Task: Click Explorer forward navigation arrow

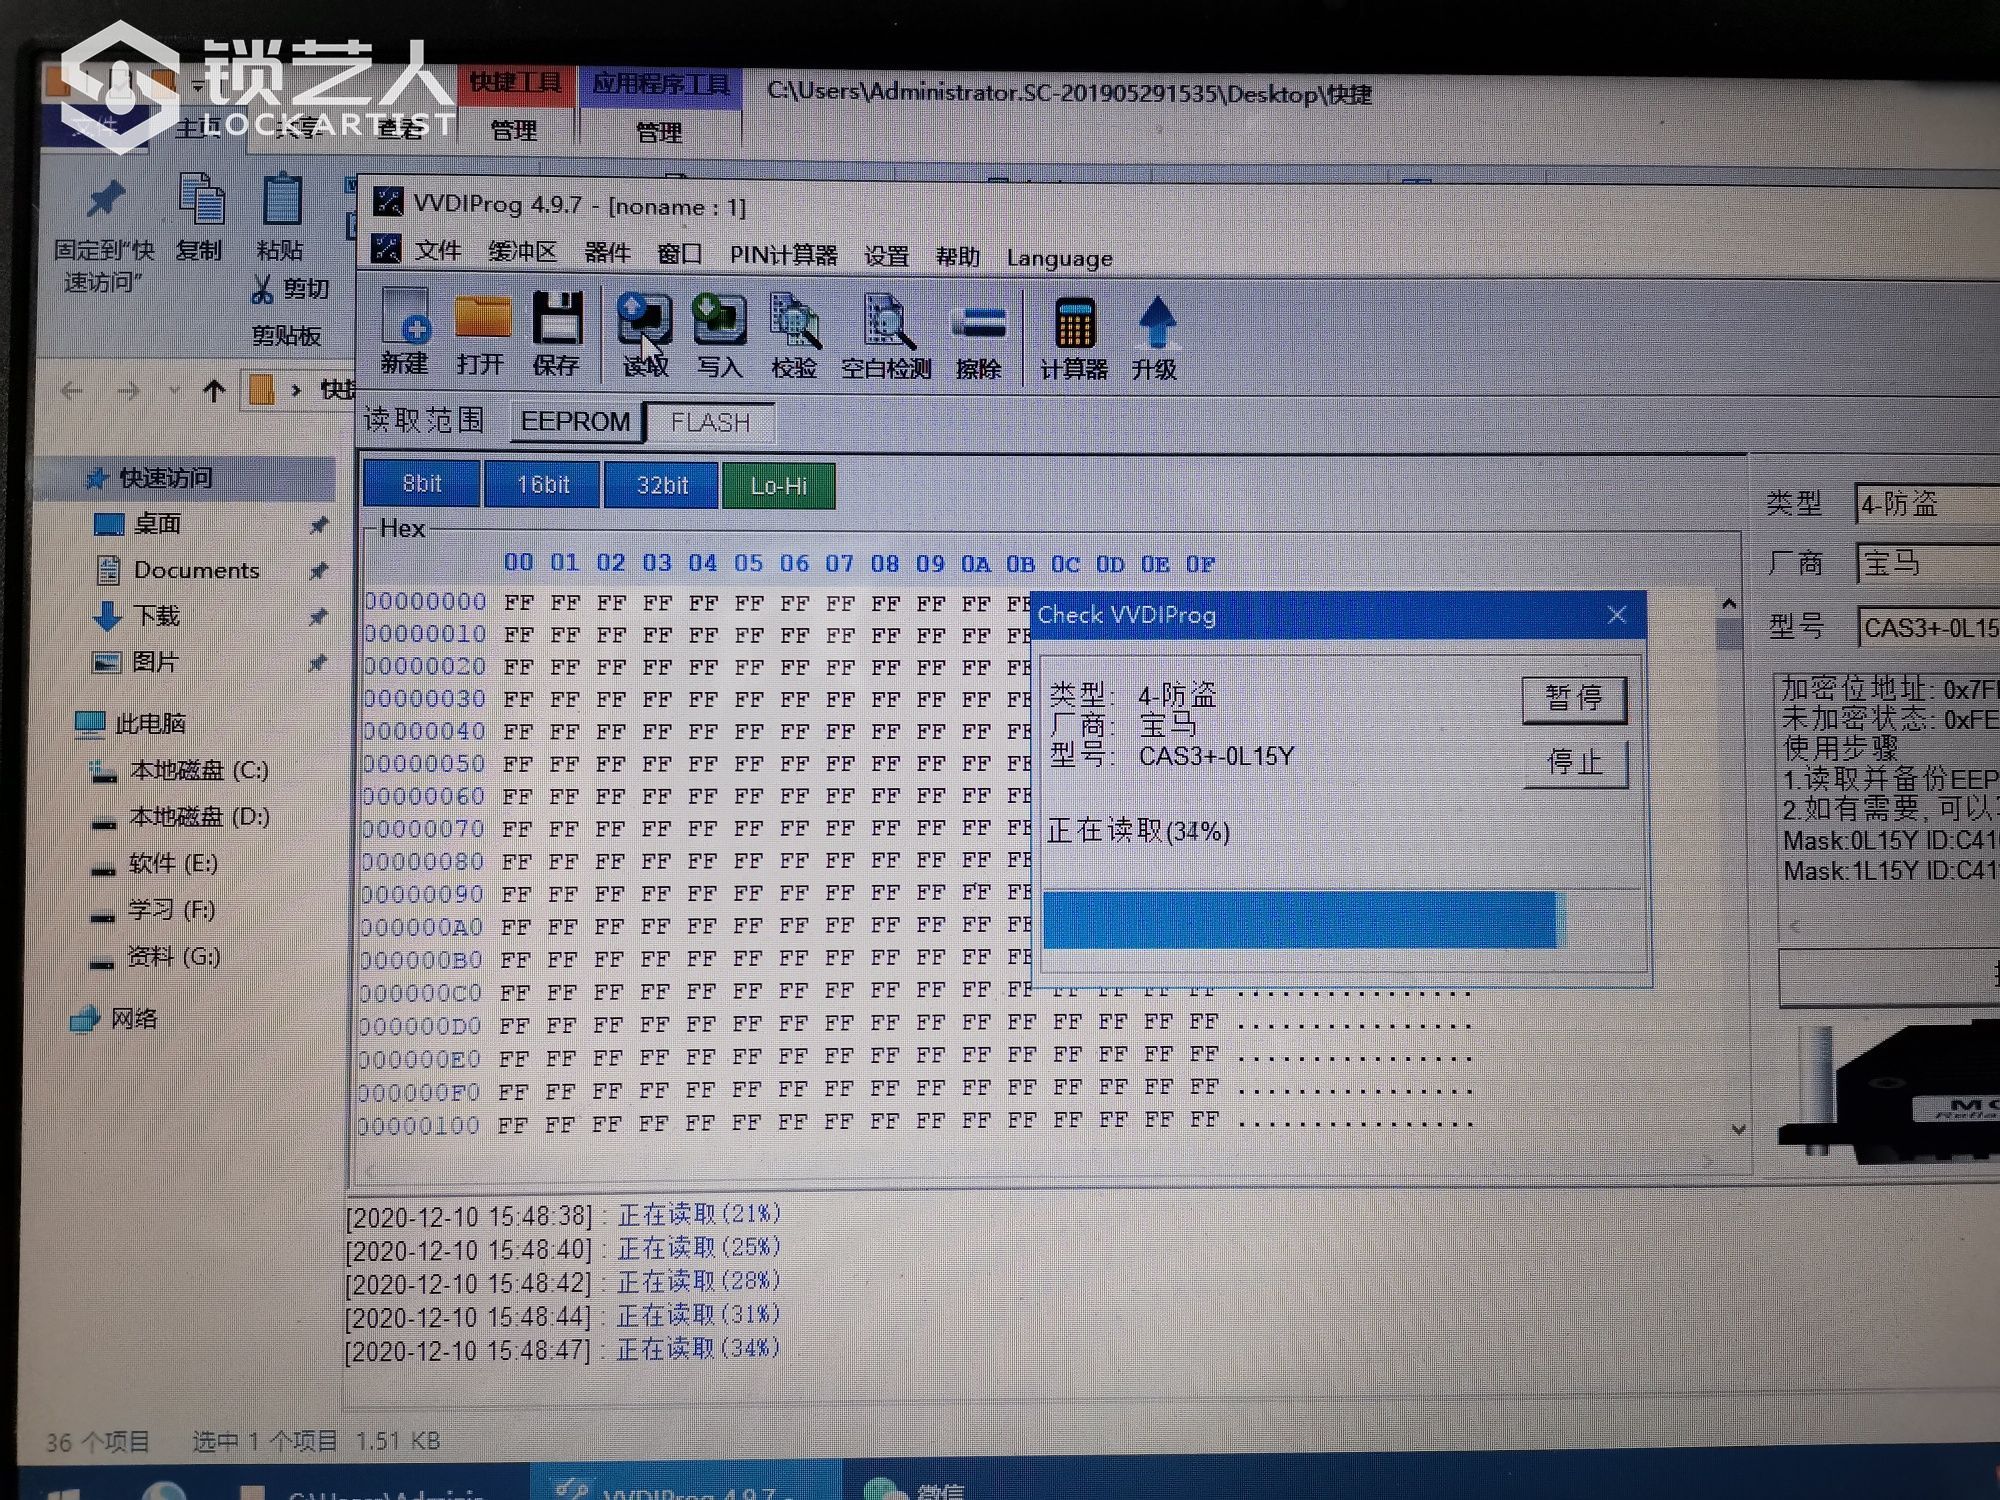Action: point(128,390)
